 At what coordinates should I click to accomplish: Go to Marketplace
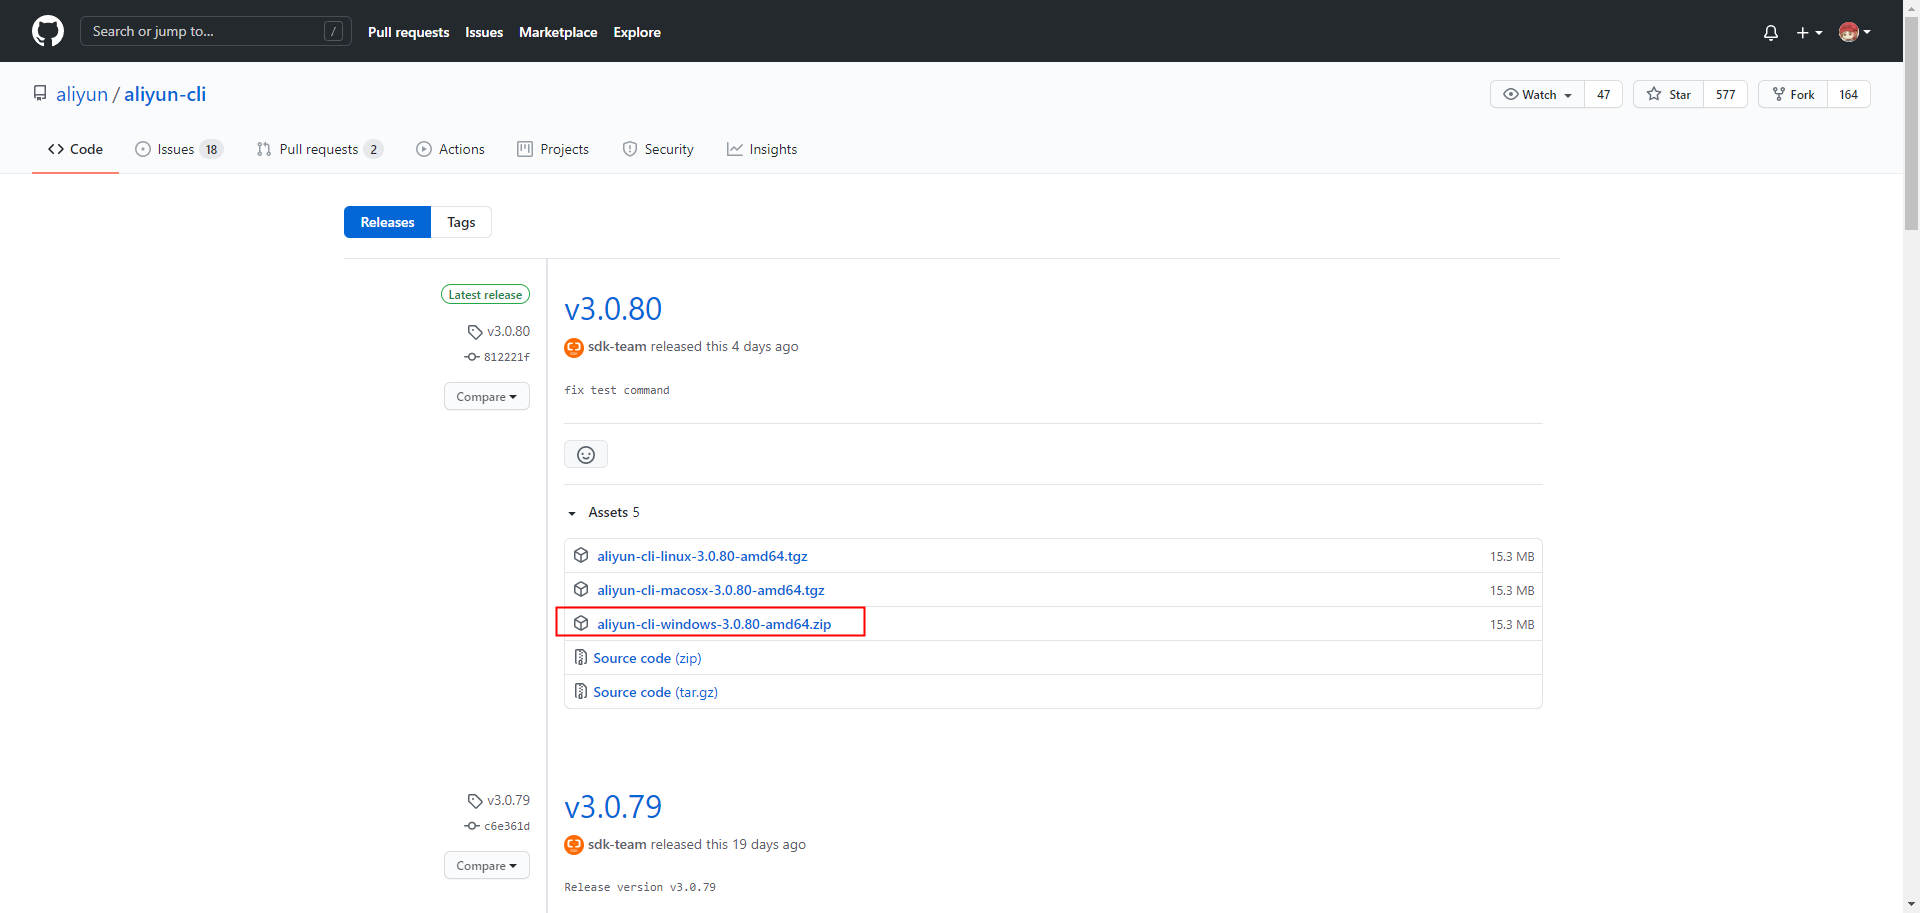pyautogui.click(x=558, y=32)
